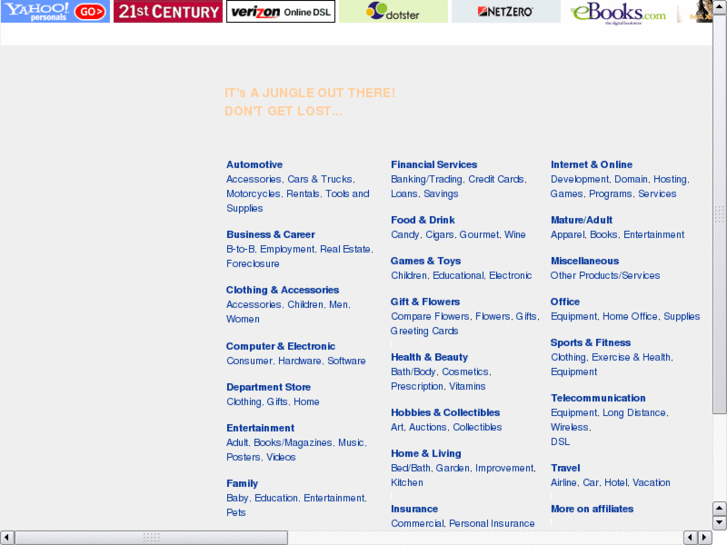727x545 pixels.
Task: Select the Women clothing link
Action: (242, 319)
